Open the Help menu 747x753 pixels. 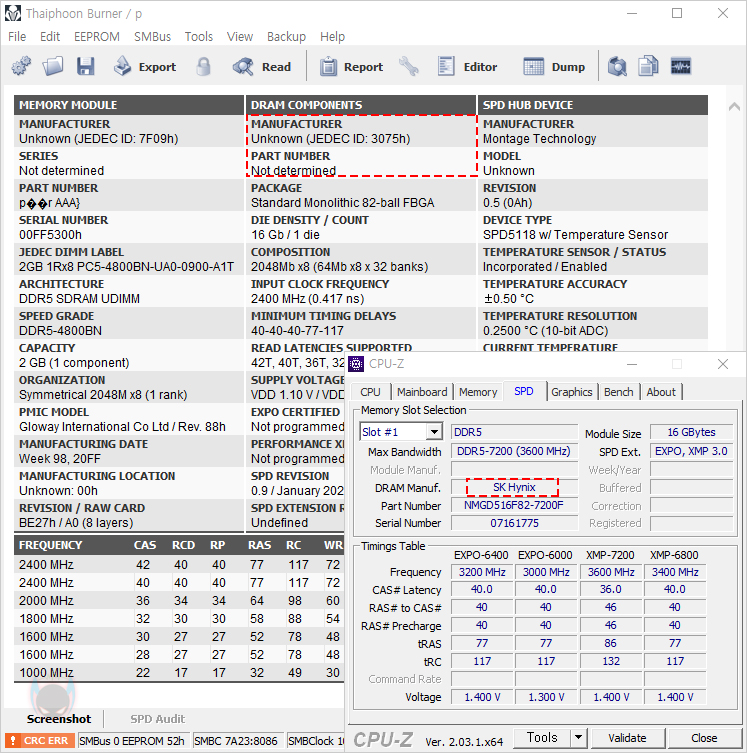tap(332, 36)
